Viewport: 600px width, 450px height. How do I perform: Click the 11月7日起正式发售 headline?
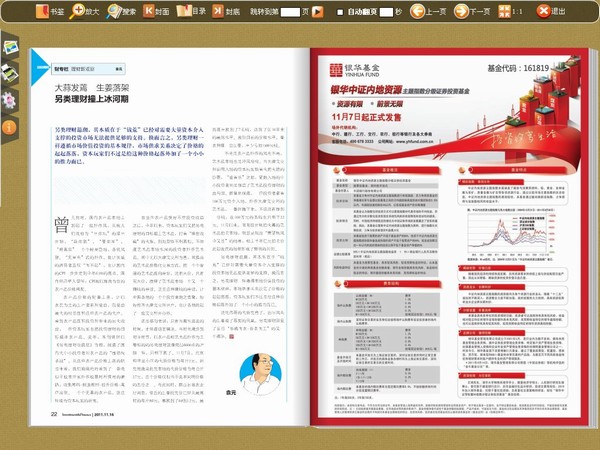tap(366, 117)
